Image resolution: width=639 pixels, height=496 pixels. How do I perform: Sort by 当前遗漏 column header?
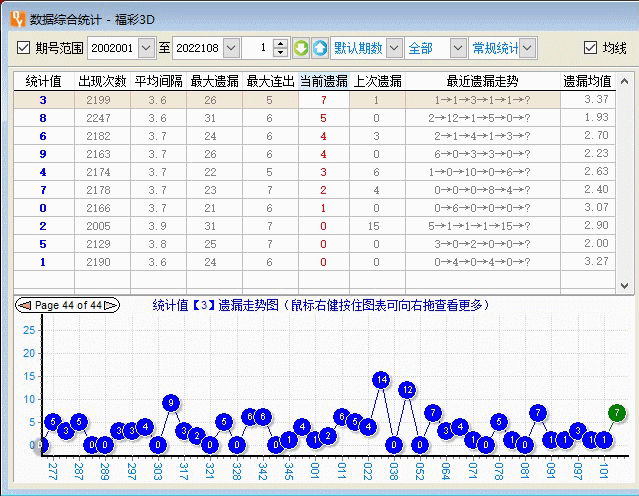pyautogui.click(x=324, y=81)
